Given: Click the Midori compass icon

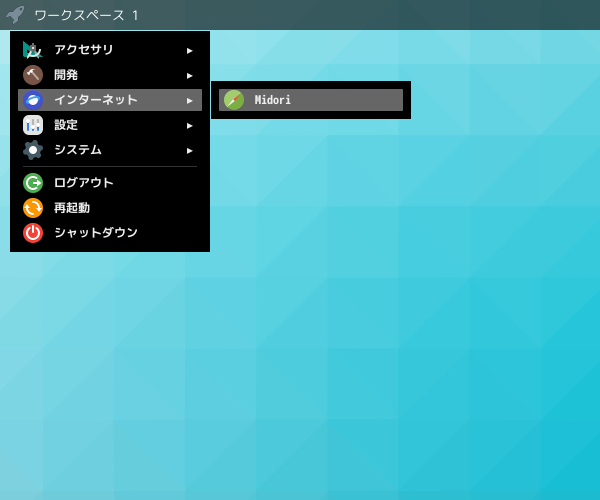Looking at the screenshot, I should point(234,100).
